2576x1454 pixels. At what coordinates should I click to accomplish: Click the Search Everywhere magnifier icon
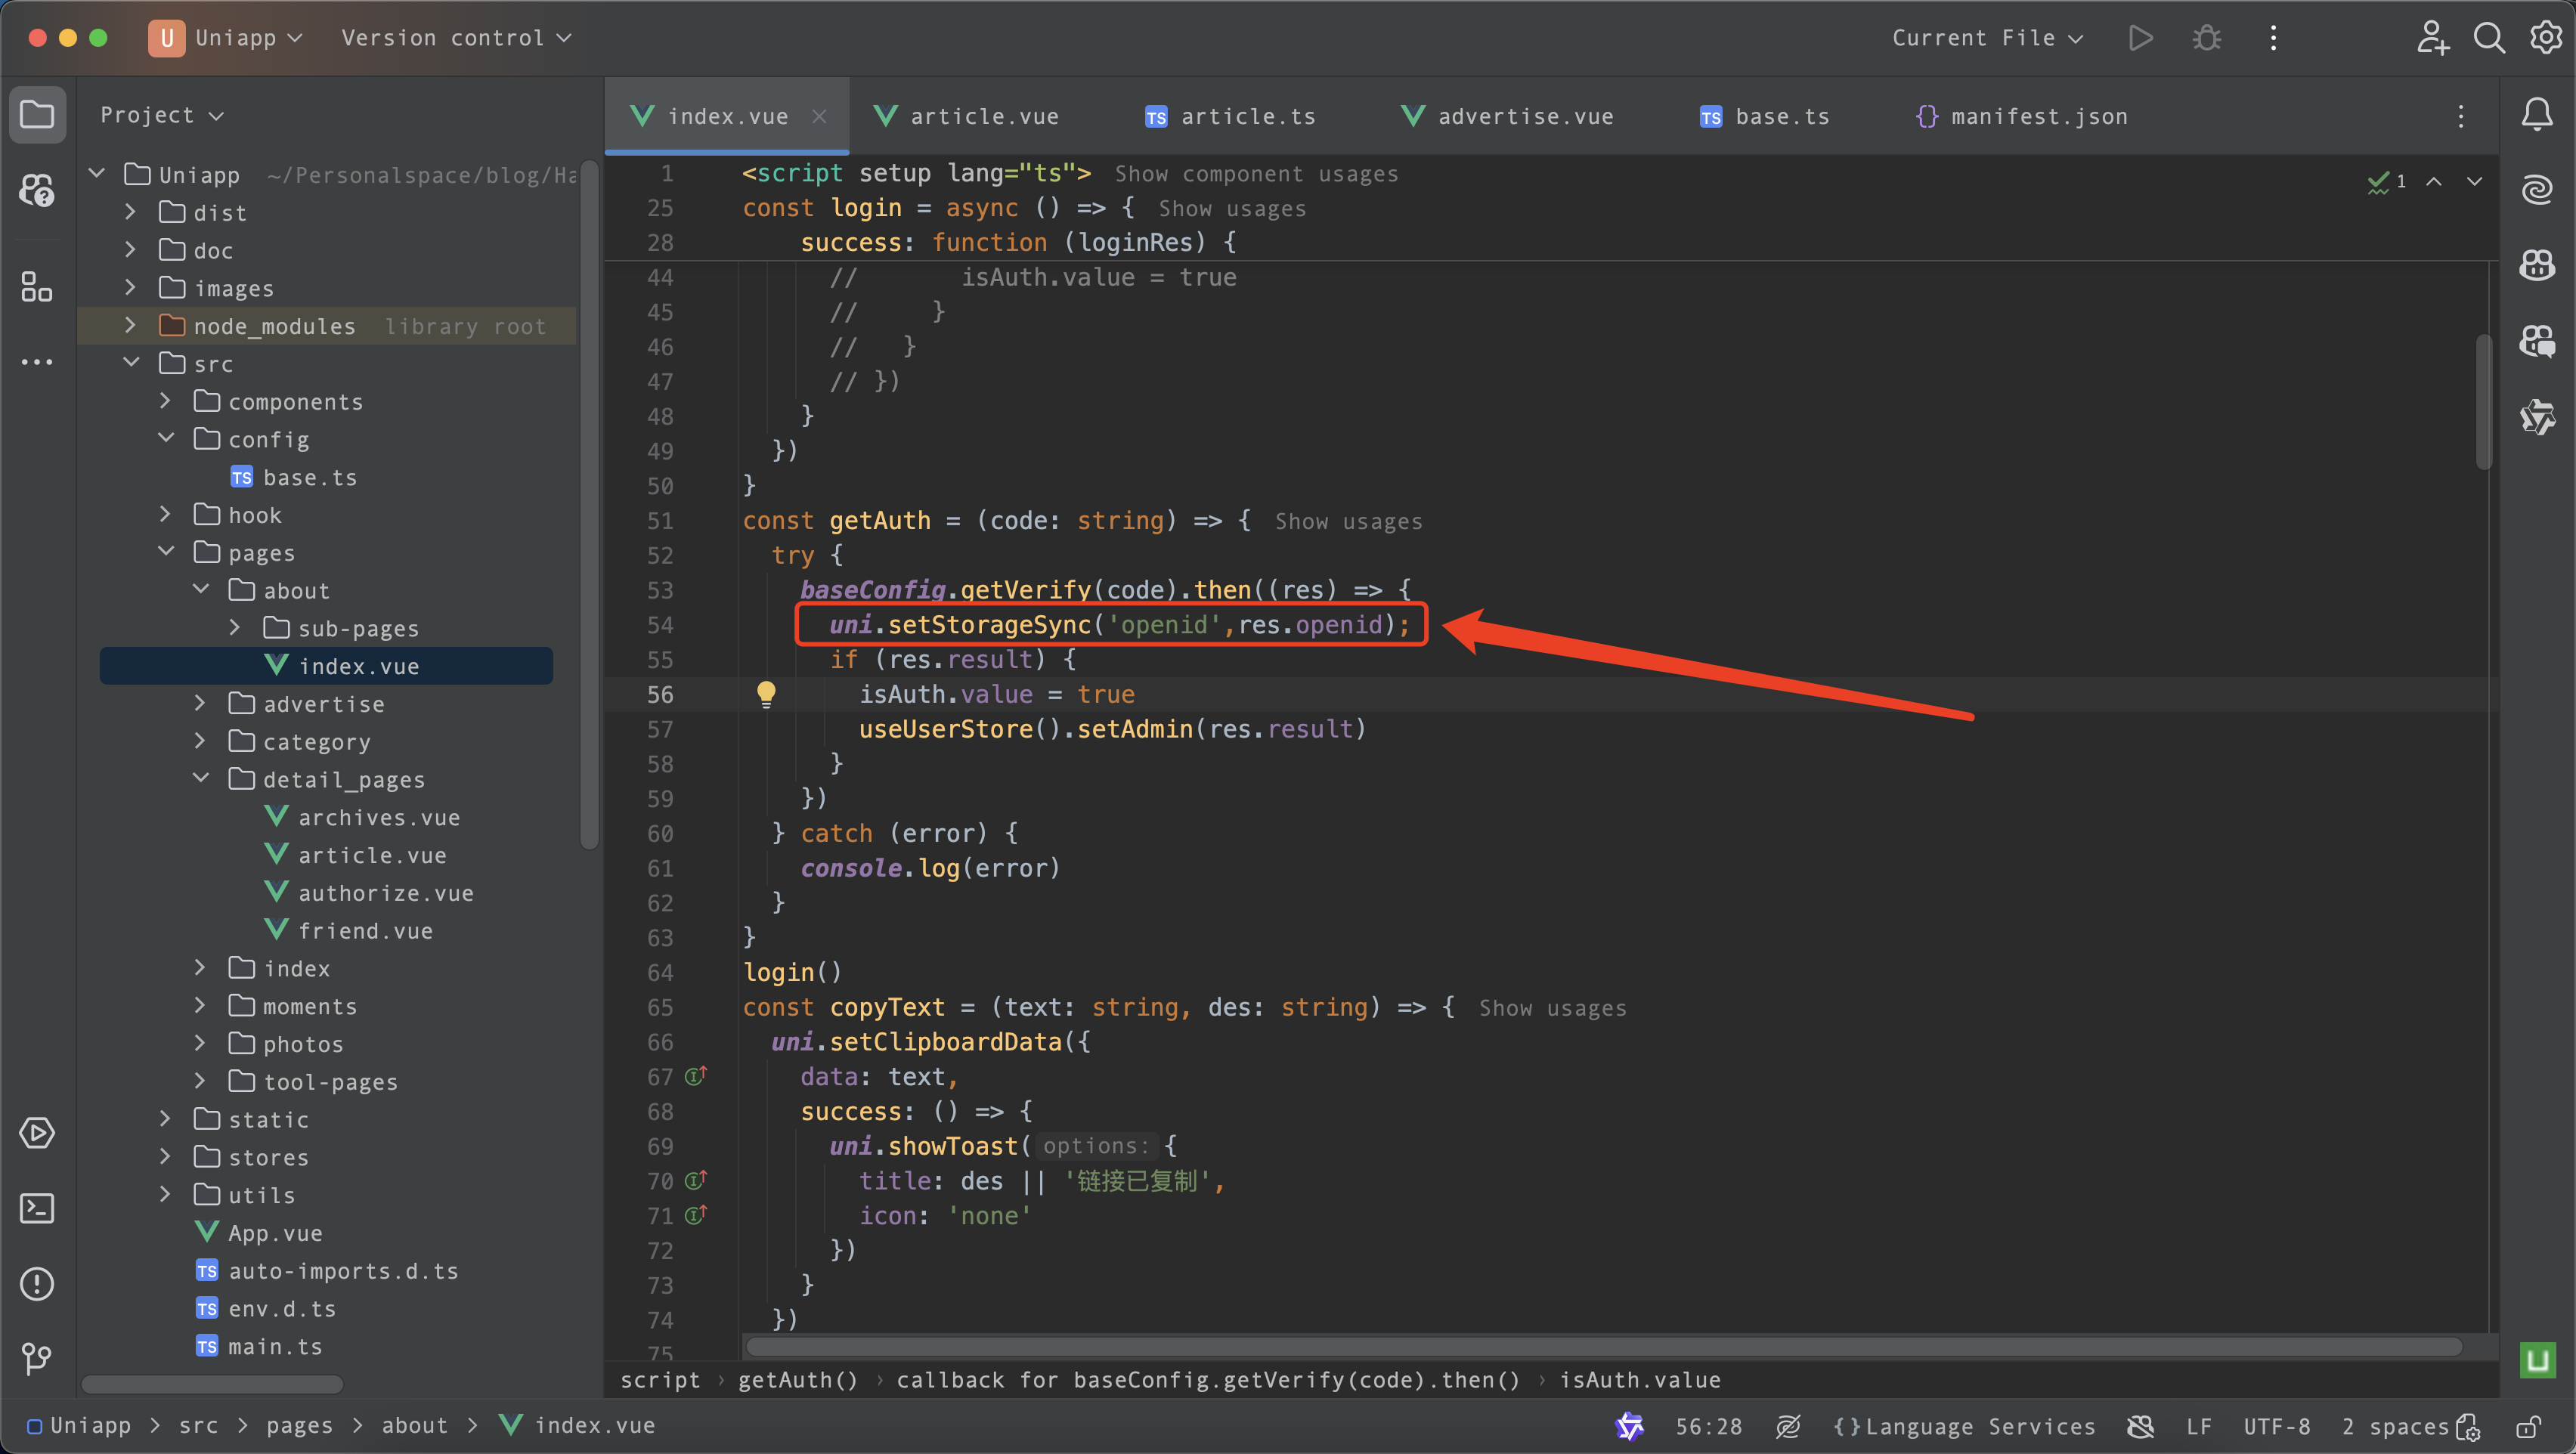tap(2488, 38)
